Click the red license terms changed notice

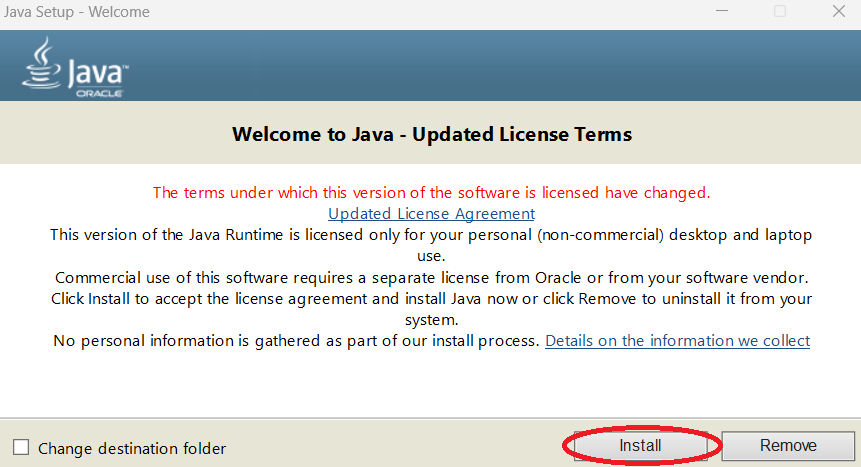click(x=431, y=192)
